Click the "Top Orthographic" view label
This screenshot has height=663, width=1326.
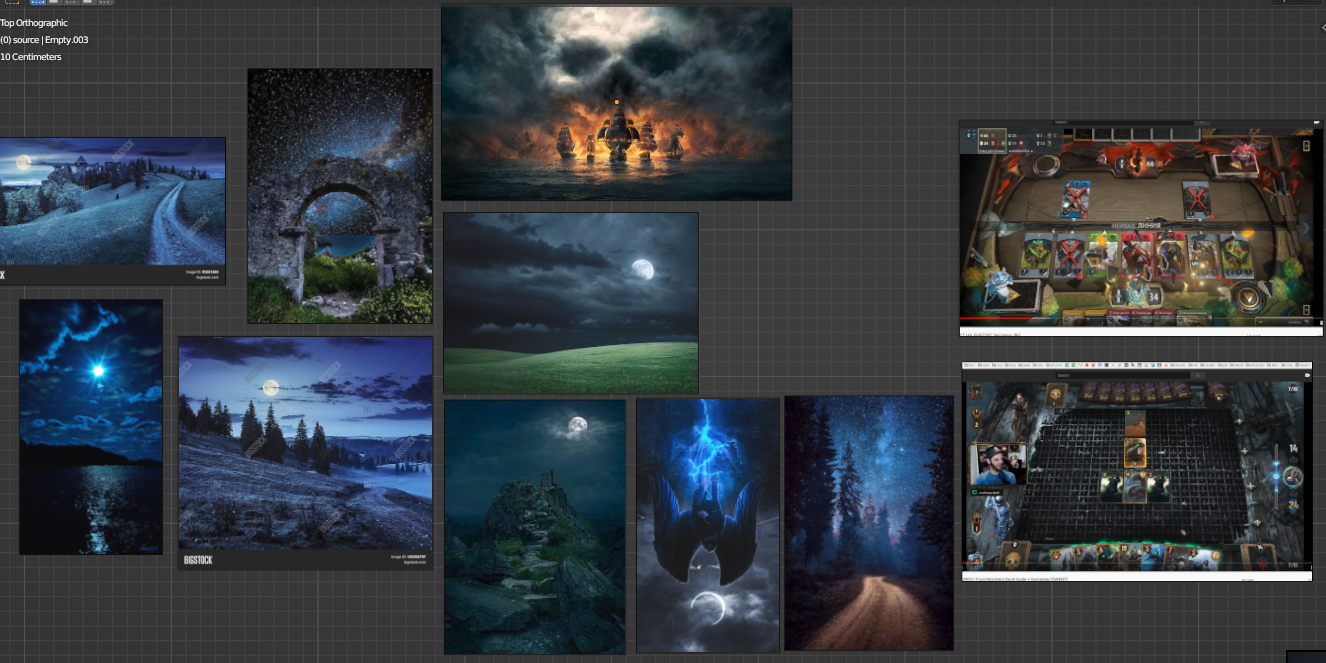point(34,23)
